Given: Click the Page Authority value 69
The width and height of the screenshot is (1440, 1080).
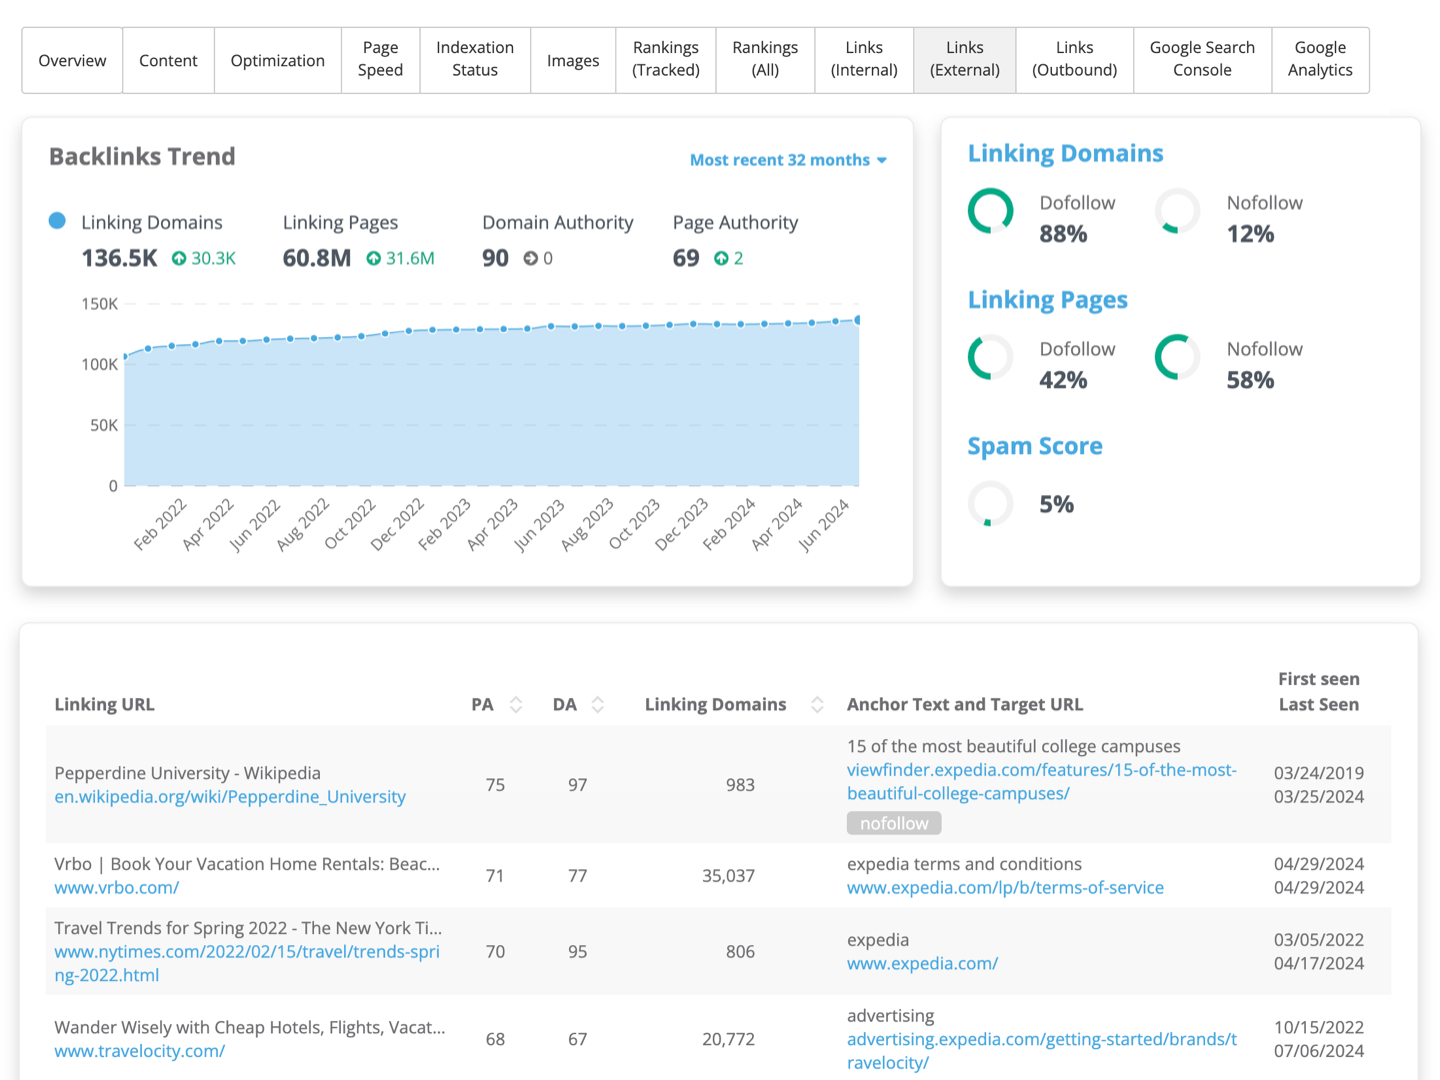Looking at the screenshot, I should pos(686,258).
